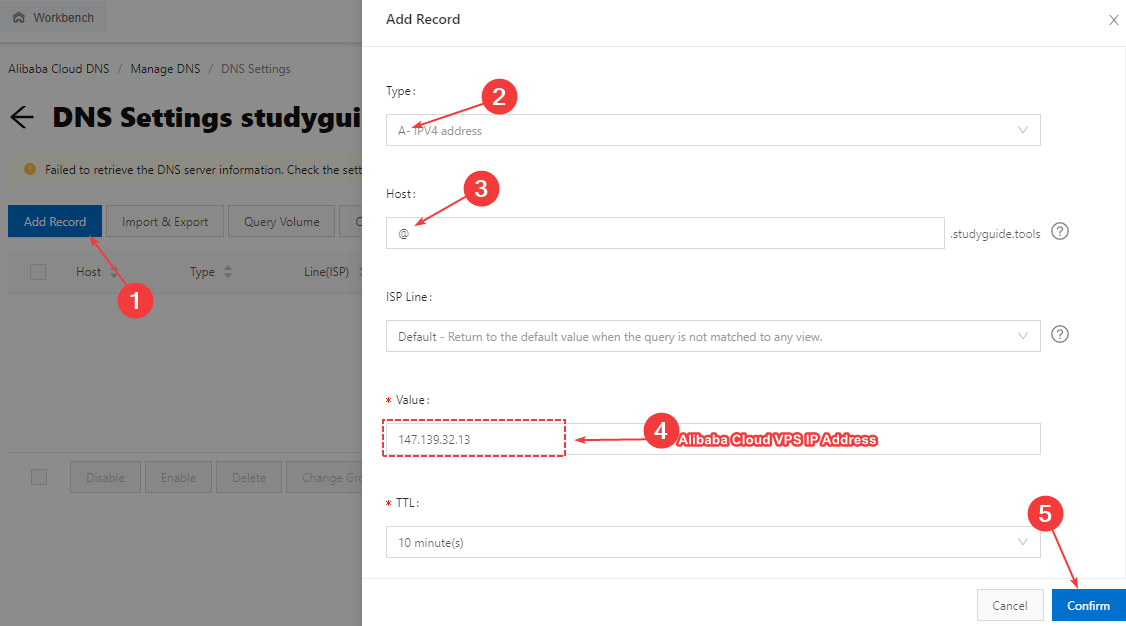Click the back arrow beside DNS Settings
The width and height of the screenshot is (1126, 626).
pos(22,118)
